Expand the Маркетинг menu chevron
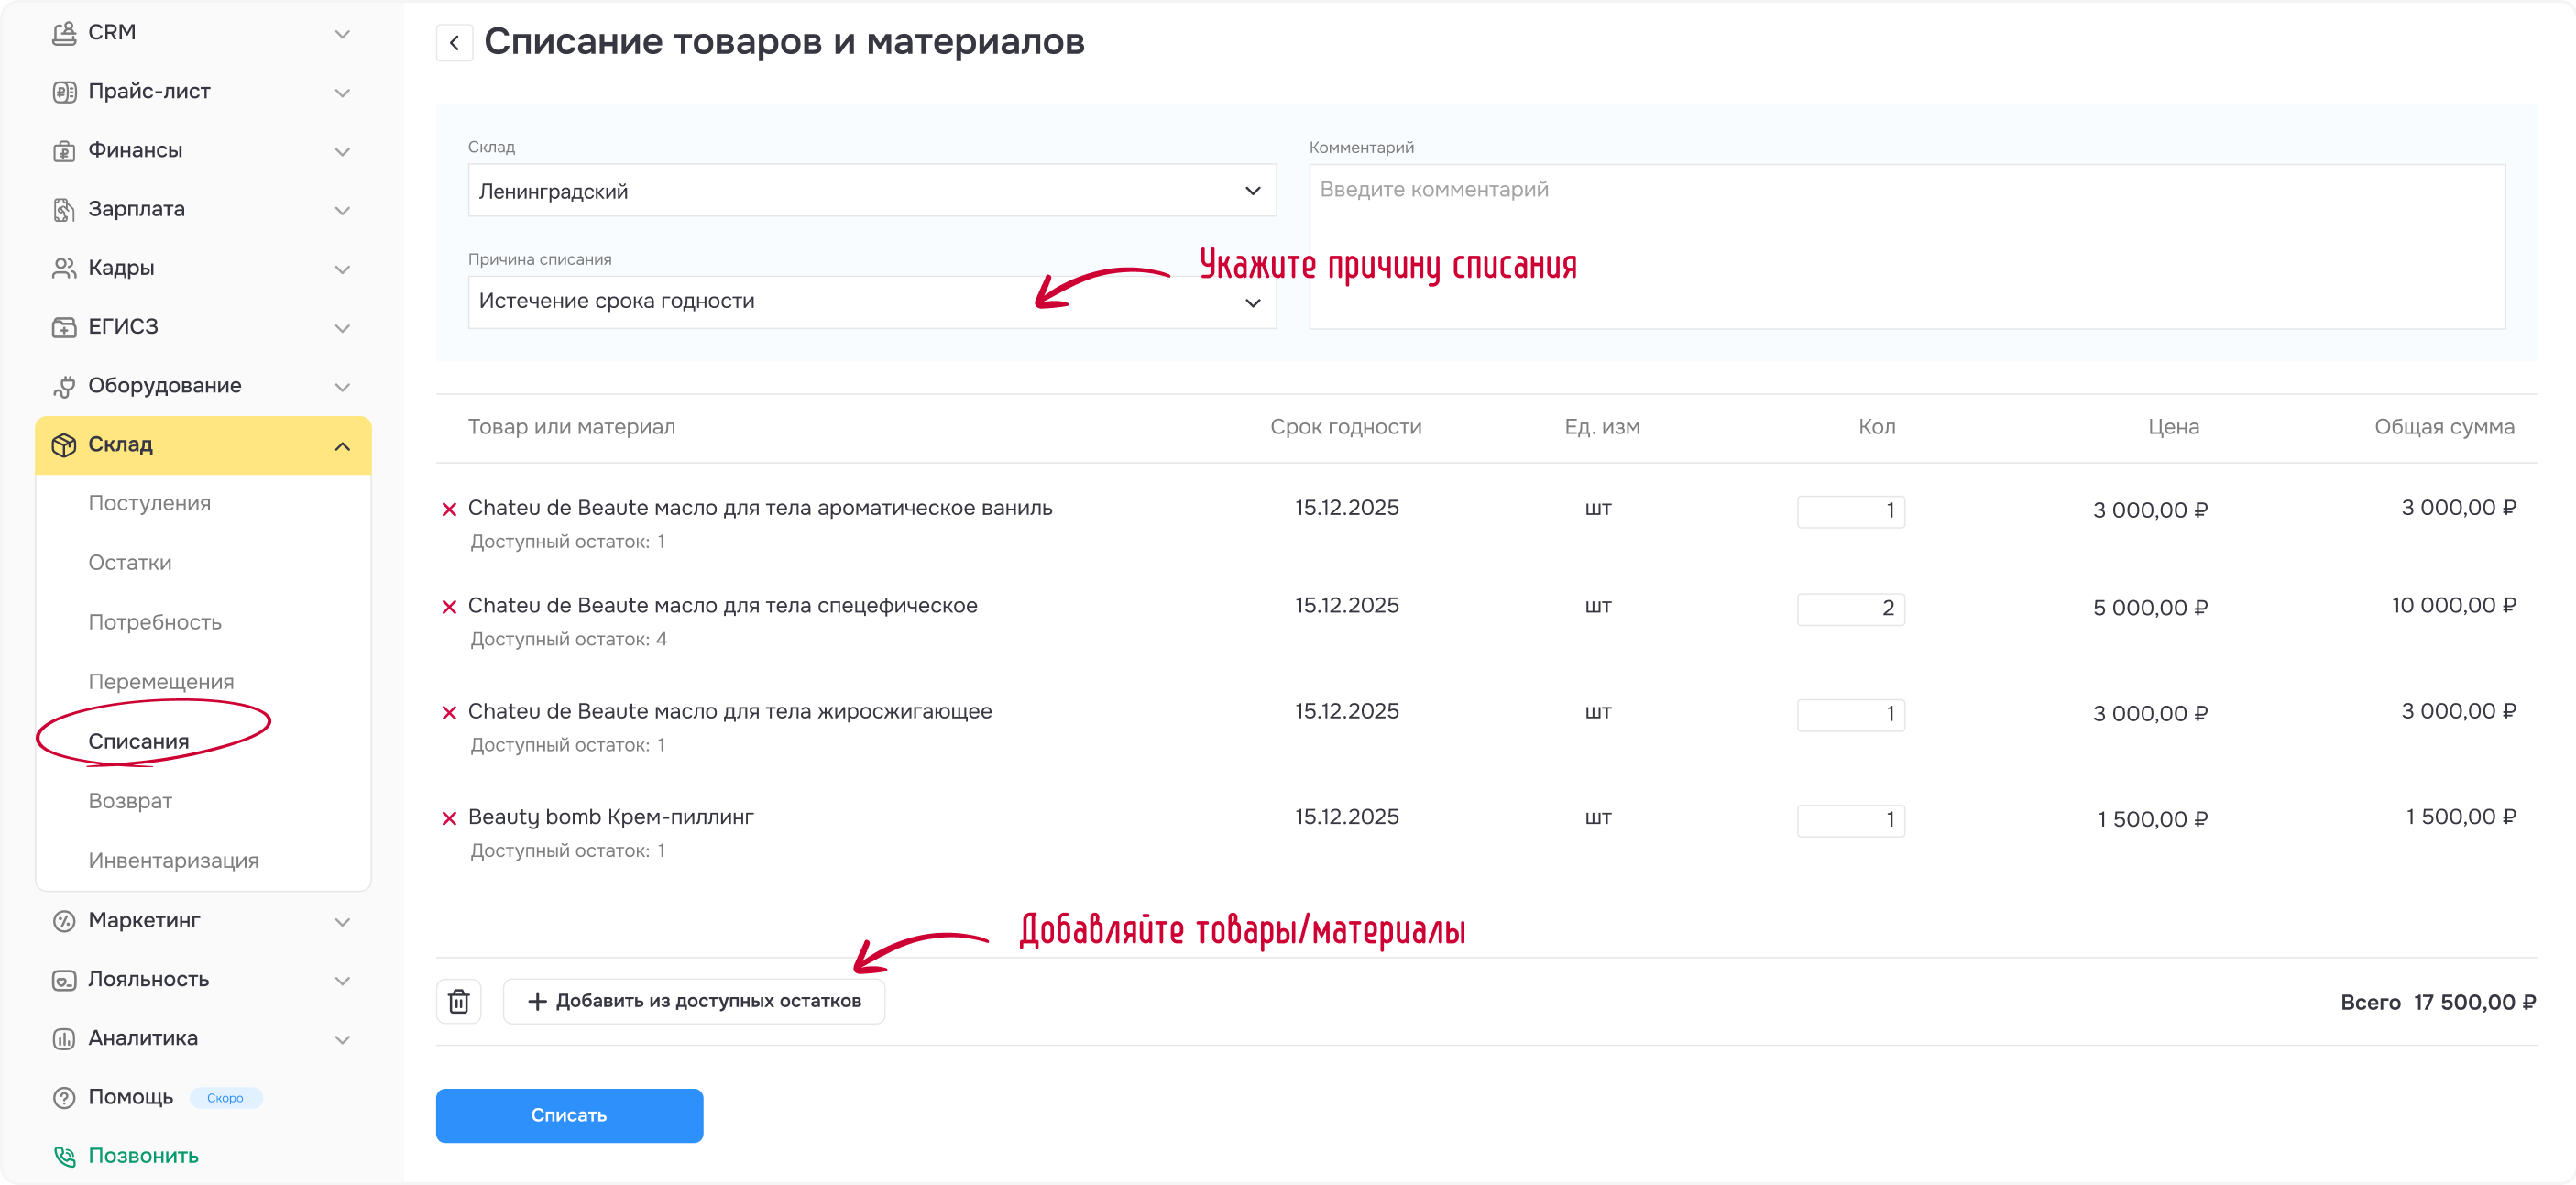Viewport: 2576px width, 1185px height. pos(342,922)
